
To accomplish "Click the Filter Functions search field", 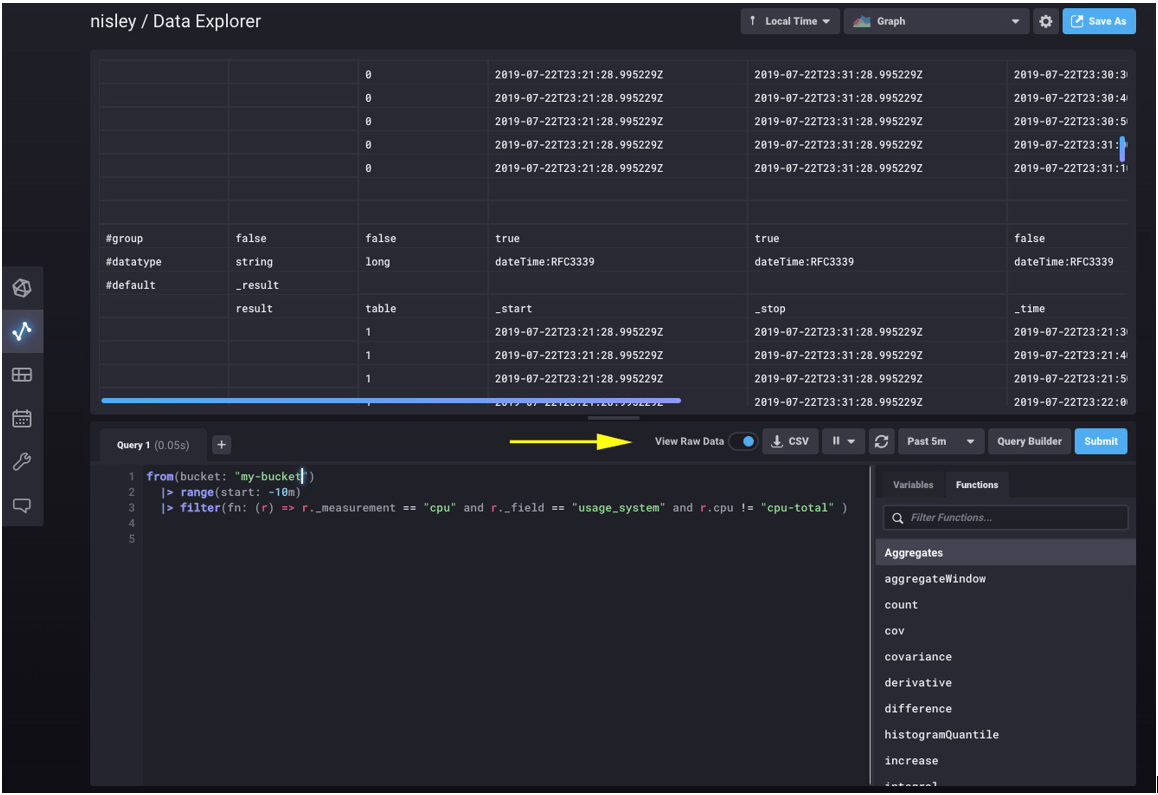I will (1005, 517).
